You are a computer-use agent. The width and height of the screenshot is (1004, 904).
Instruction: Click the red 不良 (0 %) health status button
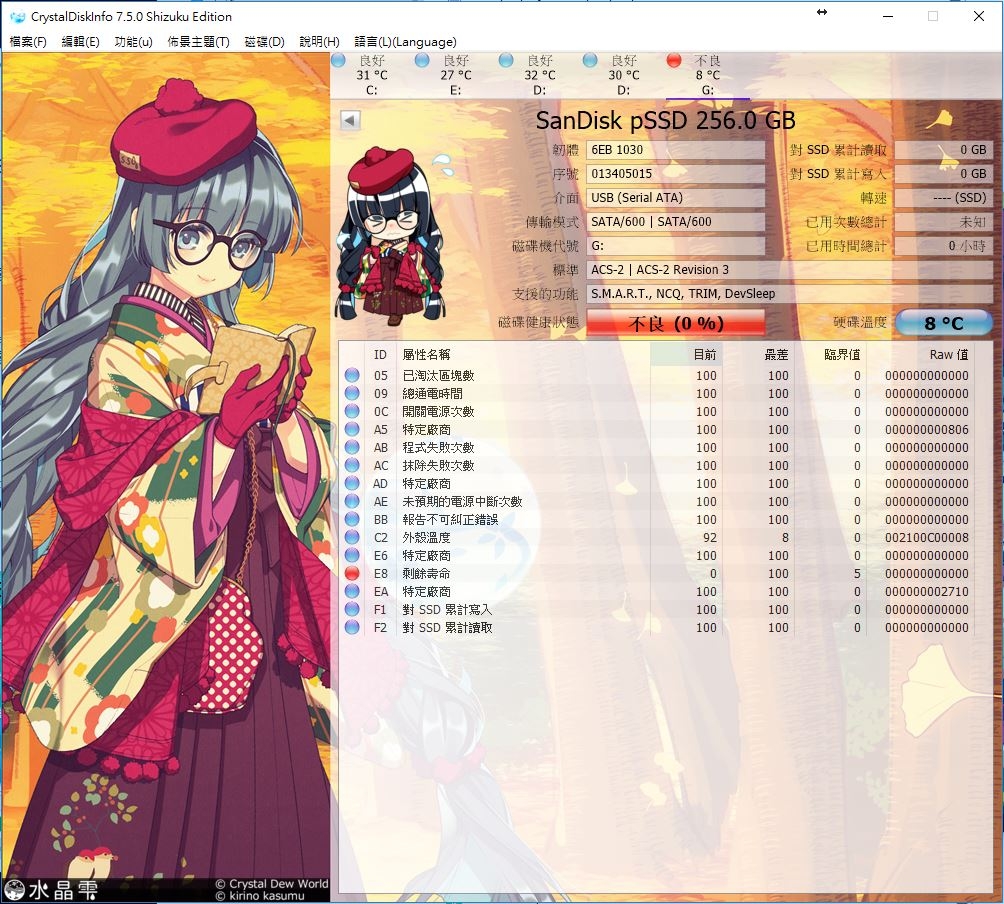pyautogui.click(x=676, y=323)
